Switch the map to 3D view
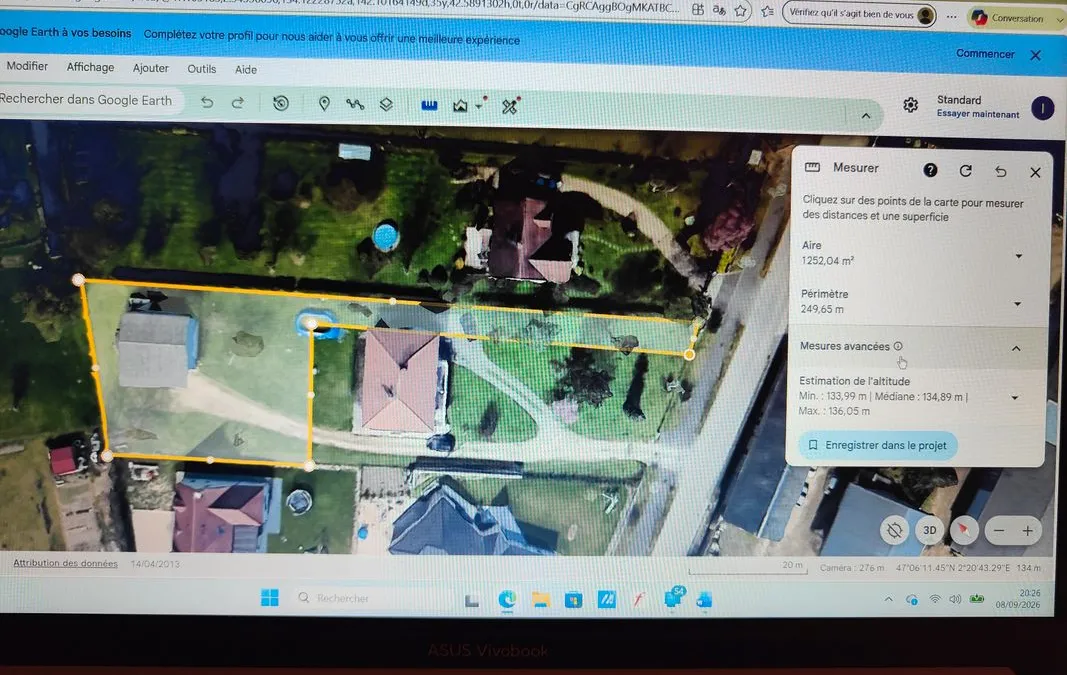The height and width of the screenshot is (675, 1067). point(930,530)
